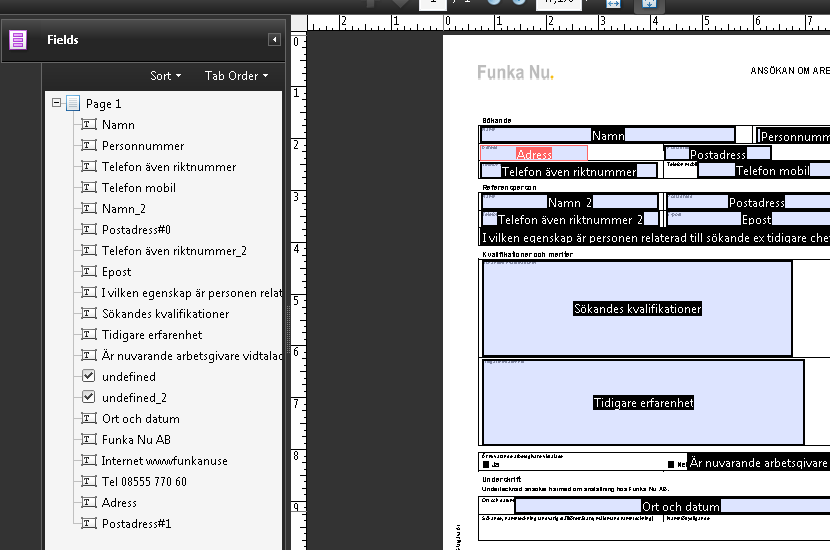Click the purple Fields panel icon
The image size is (830, 550).
point(17,40)
